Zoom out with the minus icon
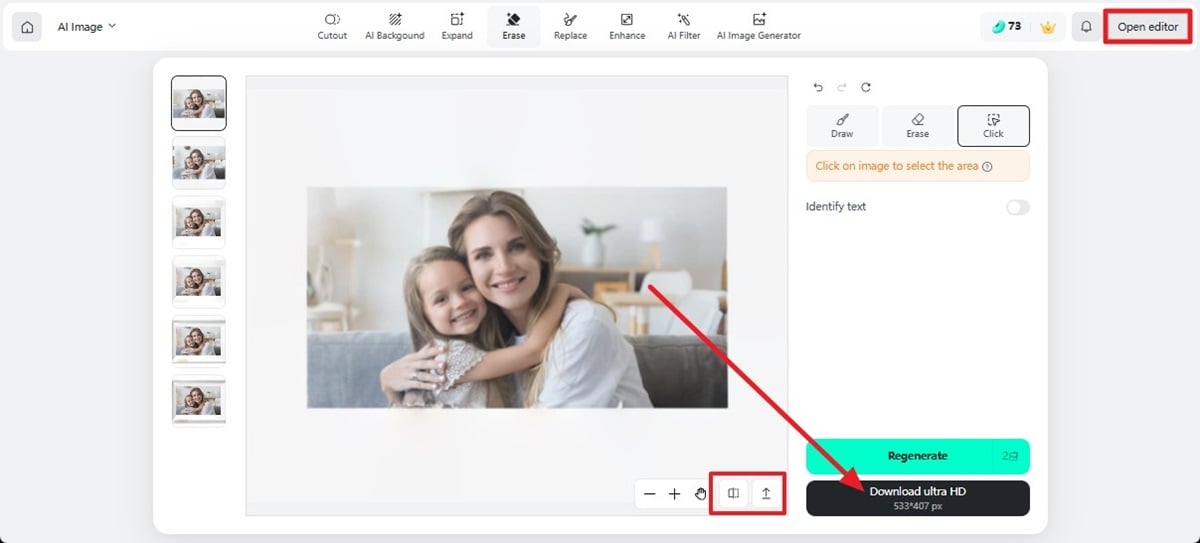The image size is (1200, 543). 650,494
